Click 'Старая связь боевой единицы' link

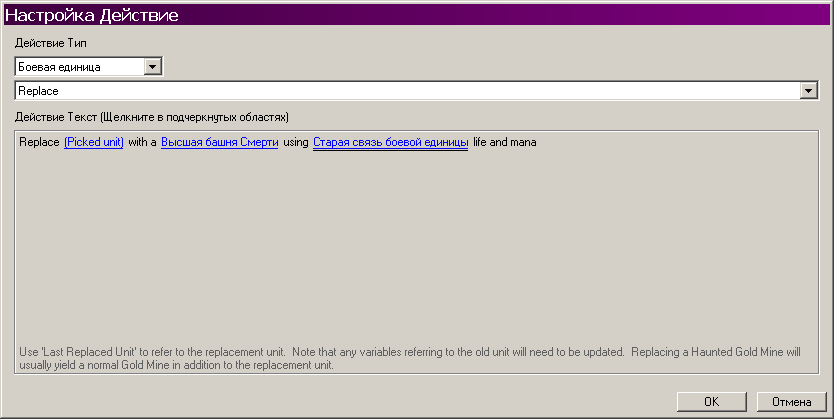tap(390, 143)
